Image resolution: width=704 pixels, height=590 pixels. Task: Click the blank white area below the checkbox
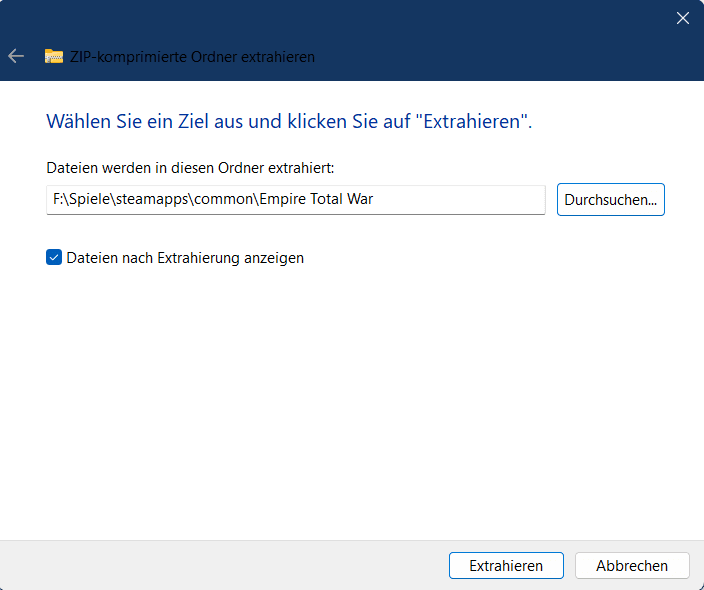[x=350, y=400]
